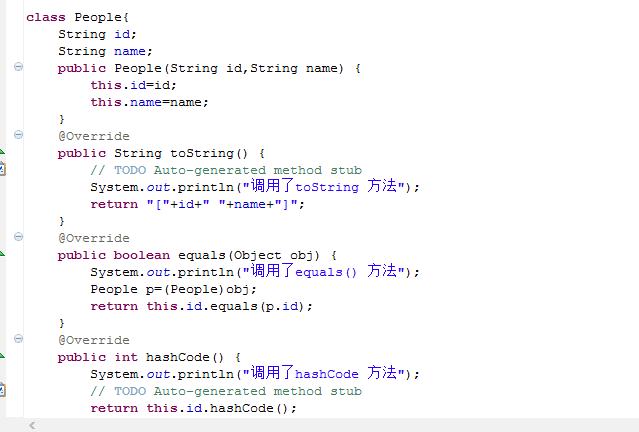This screenshot has height=432, width=639.
Task: Click the field declaration 'String name;'
Action: point(105,51)
